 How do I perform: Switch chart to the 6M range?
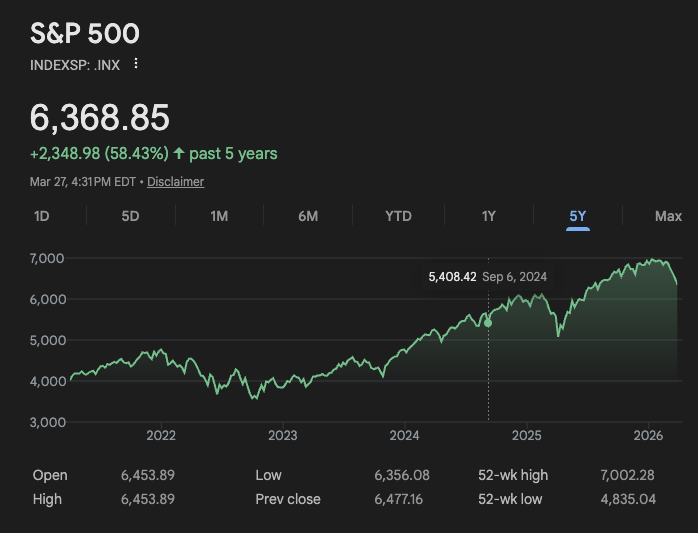coord(308,216)
